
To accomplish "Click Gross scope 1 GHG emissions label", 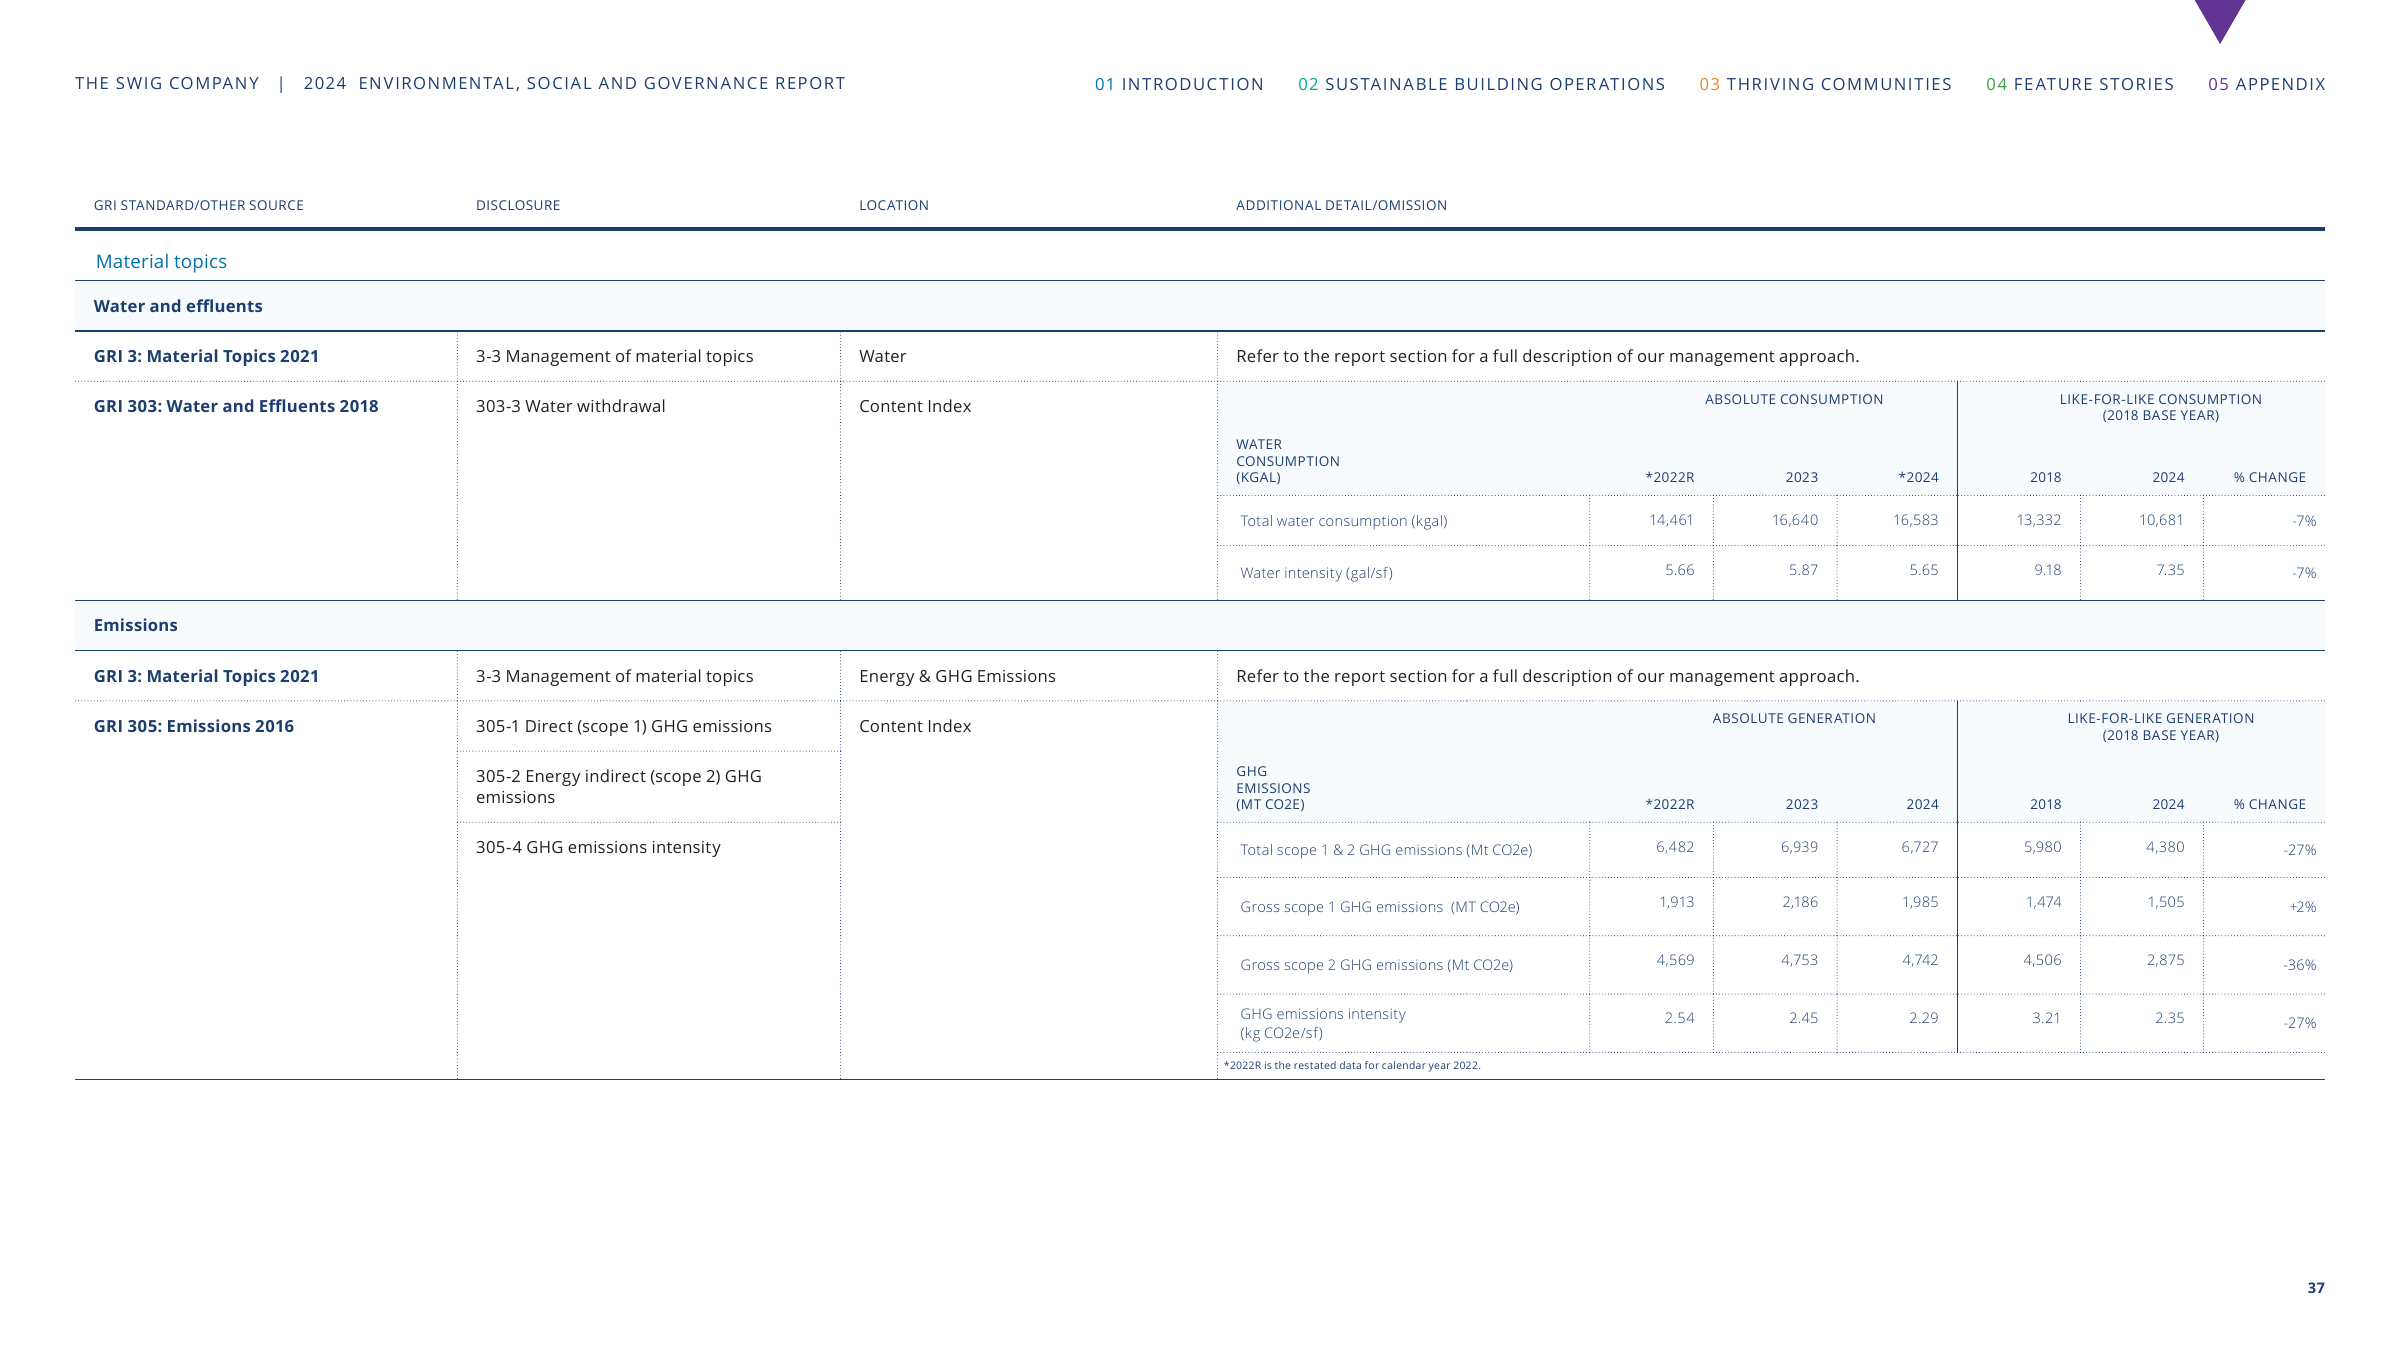I will point(1380,907).
